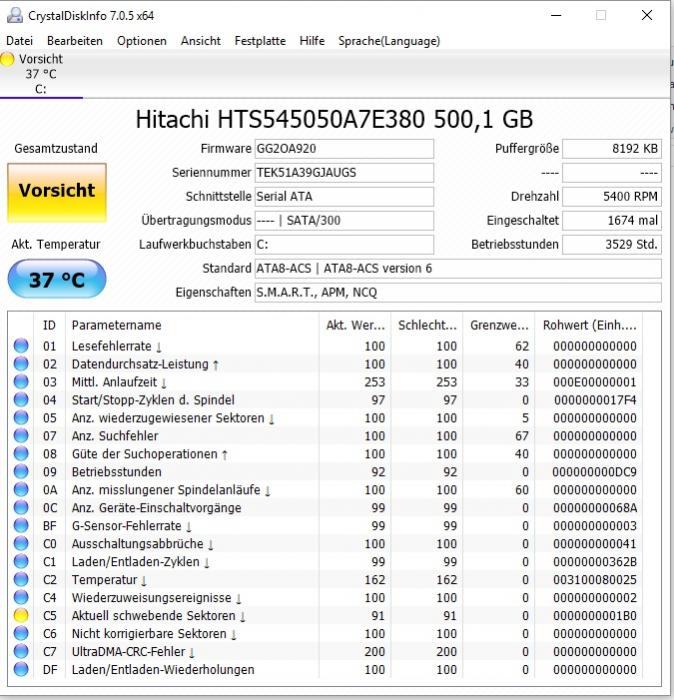
Task: Select the yellow Vorsicht disk status indicator for C:
Action: 8,59
